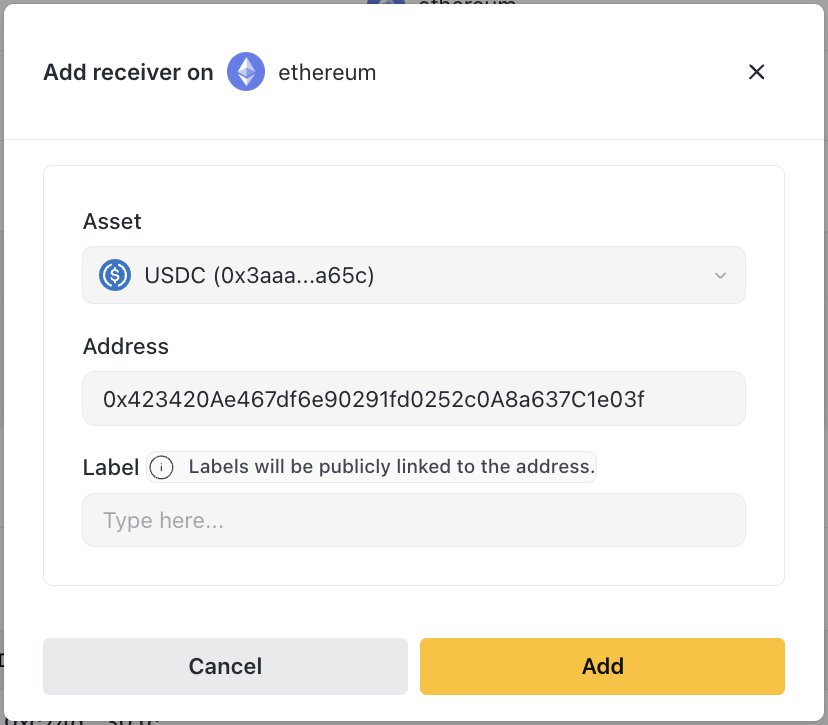This screenshot has height=725, width=828.
Task: Click the blank footer strip beneath Cancel button
Action: [225, 708]
